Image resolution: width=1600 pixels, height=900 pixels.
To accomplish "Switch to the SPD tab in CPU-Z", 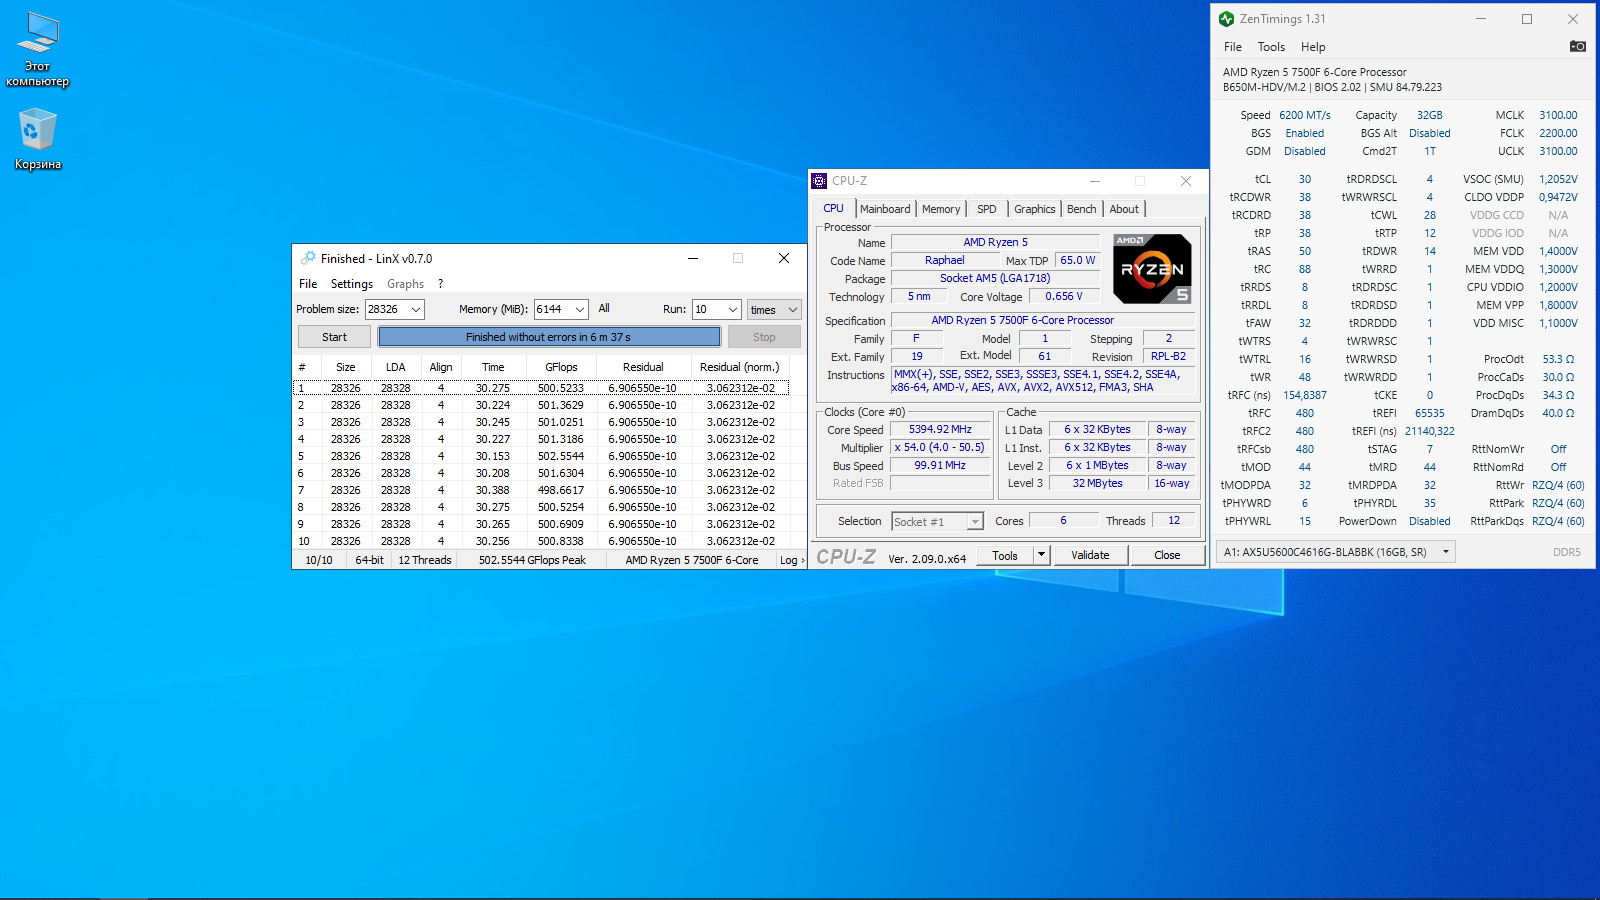I will [x=987, y=209].
